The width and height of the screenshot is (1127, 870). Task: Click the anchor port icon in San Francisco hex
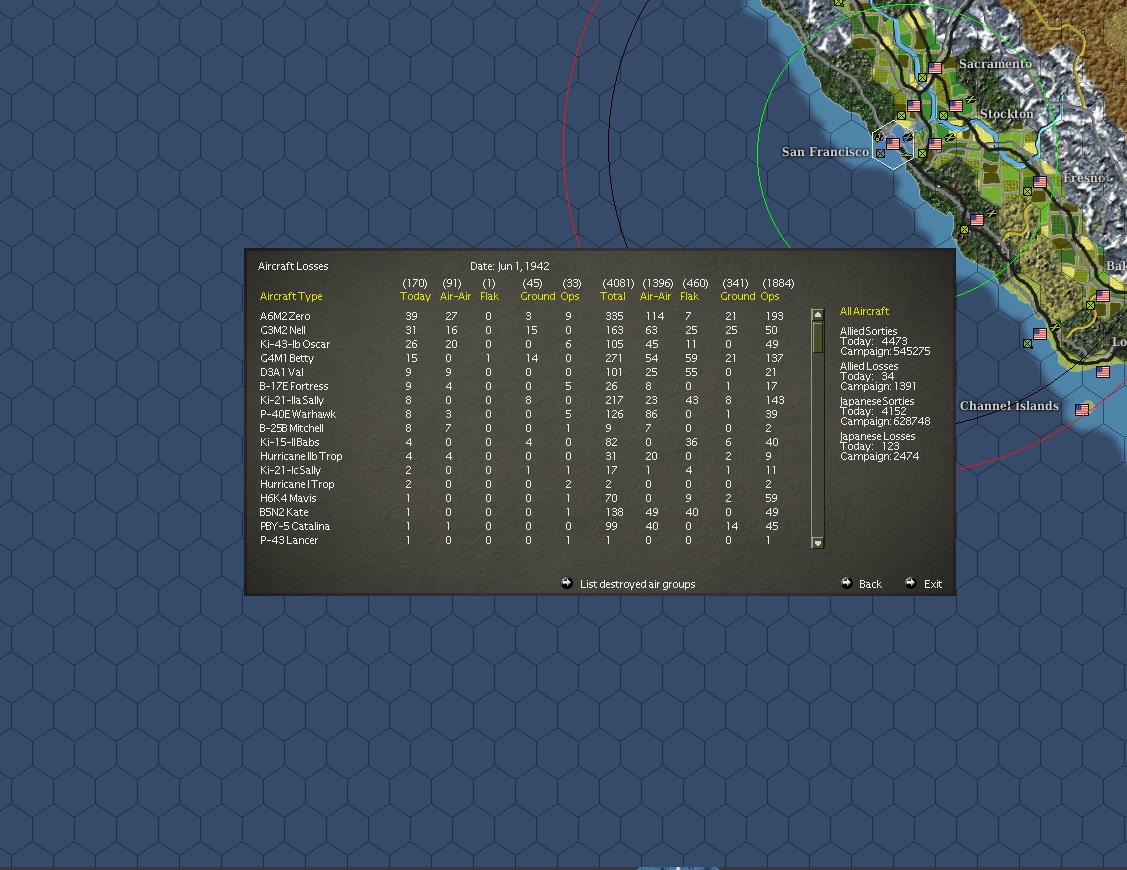[878, 137]
